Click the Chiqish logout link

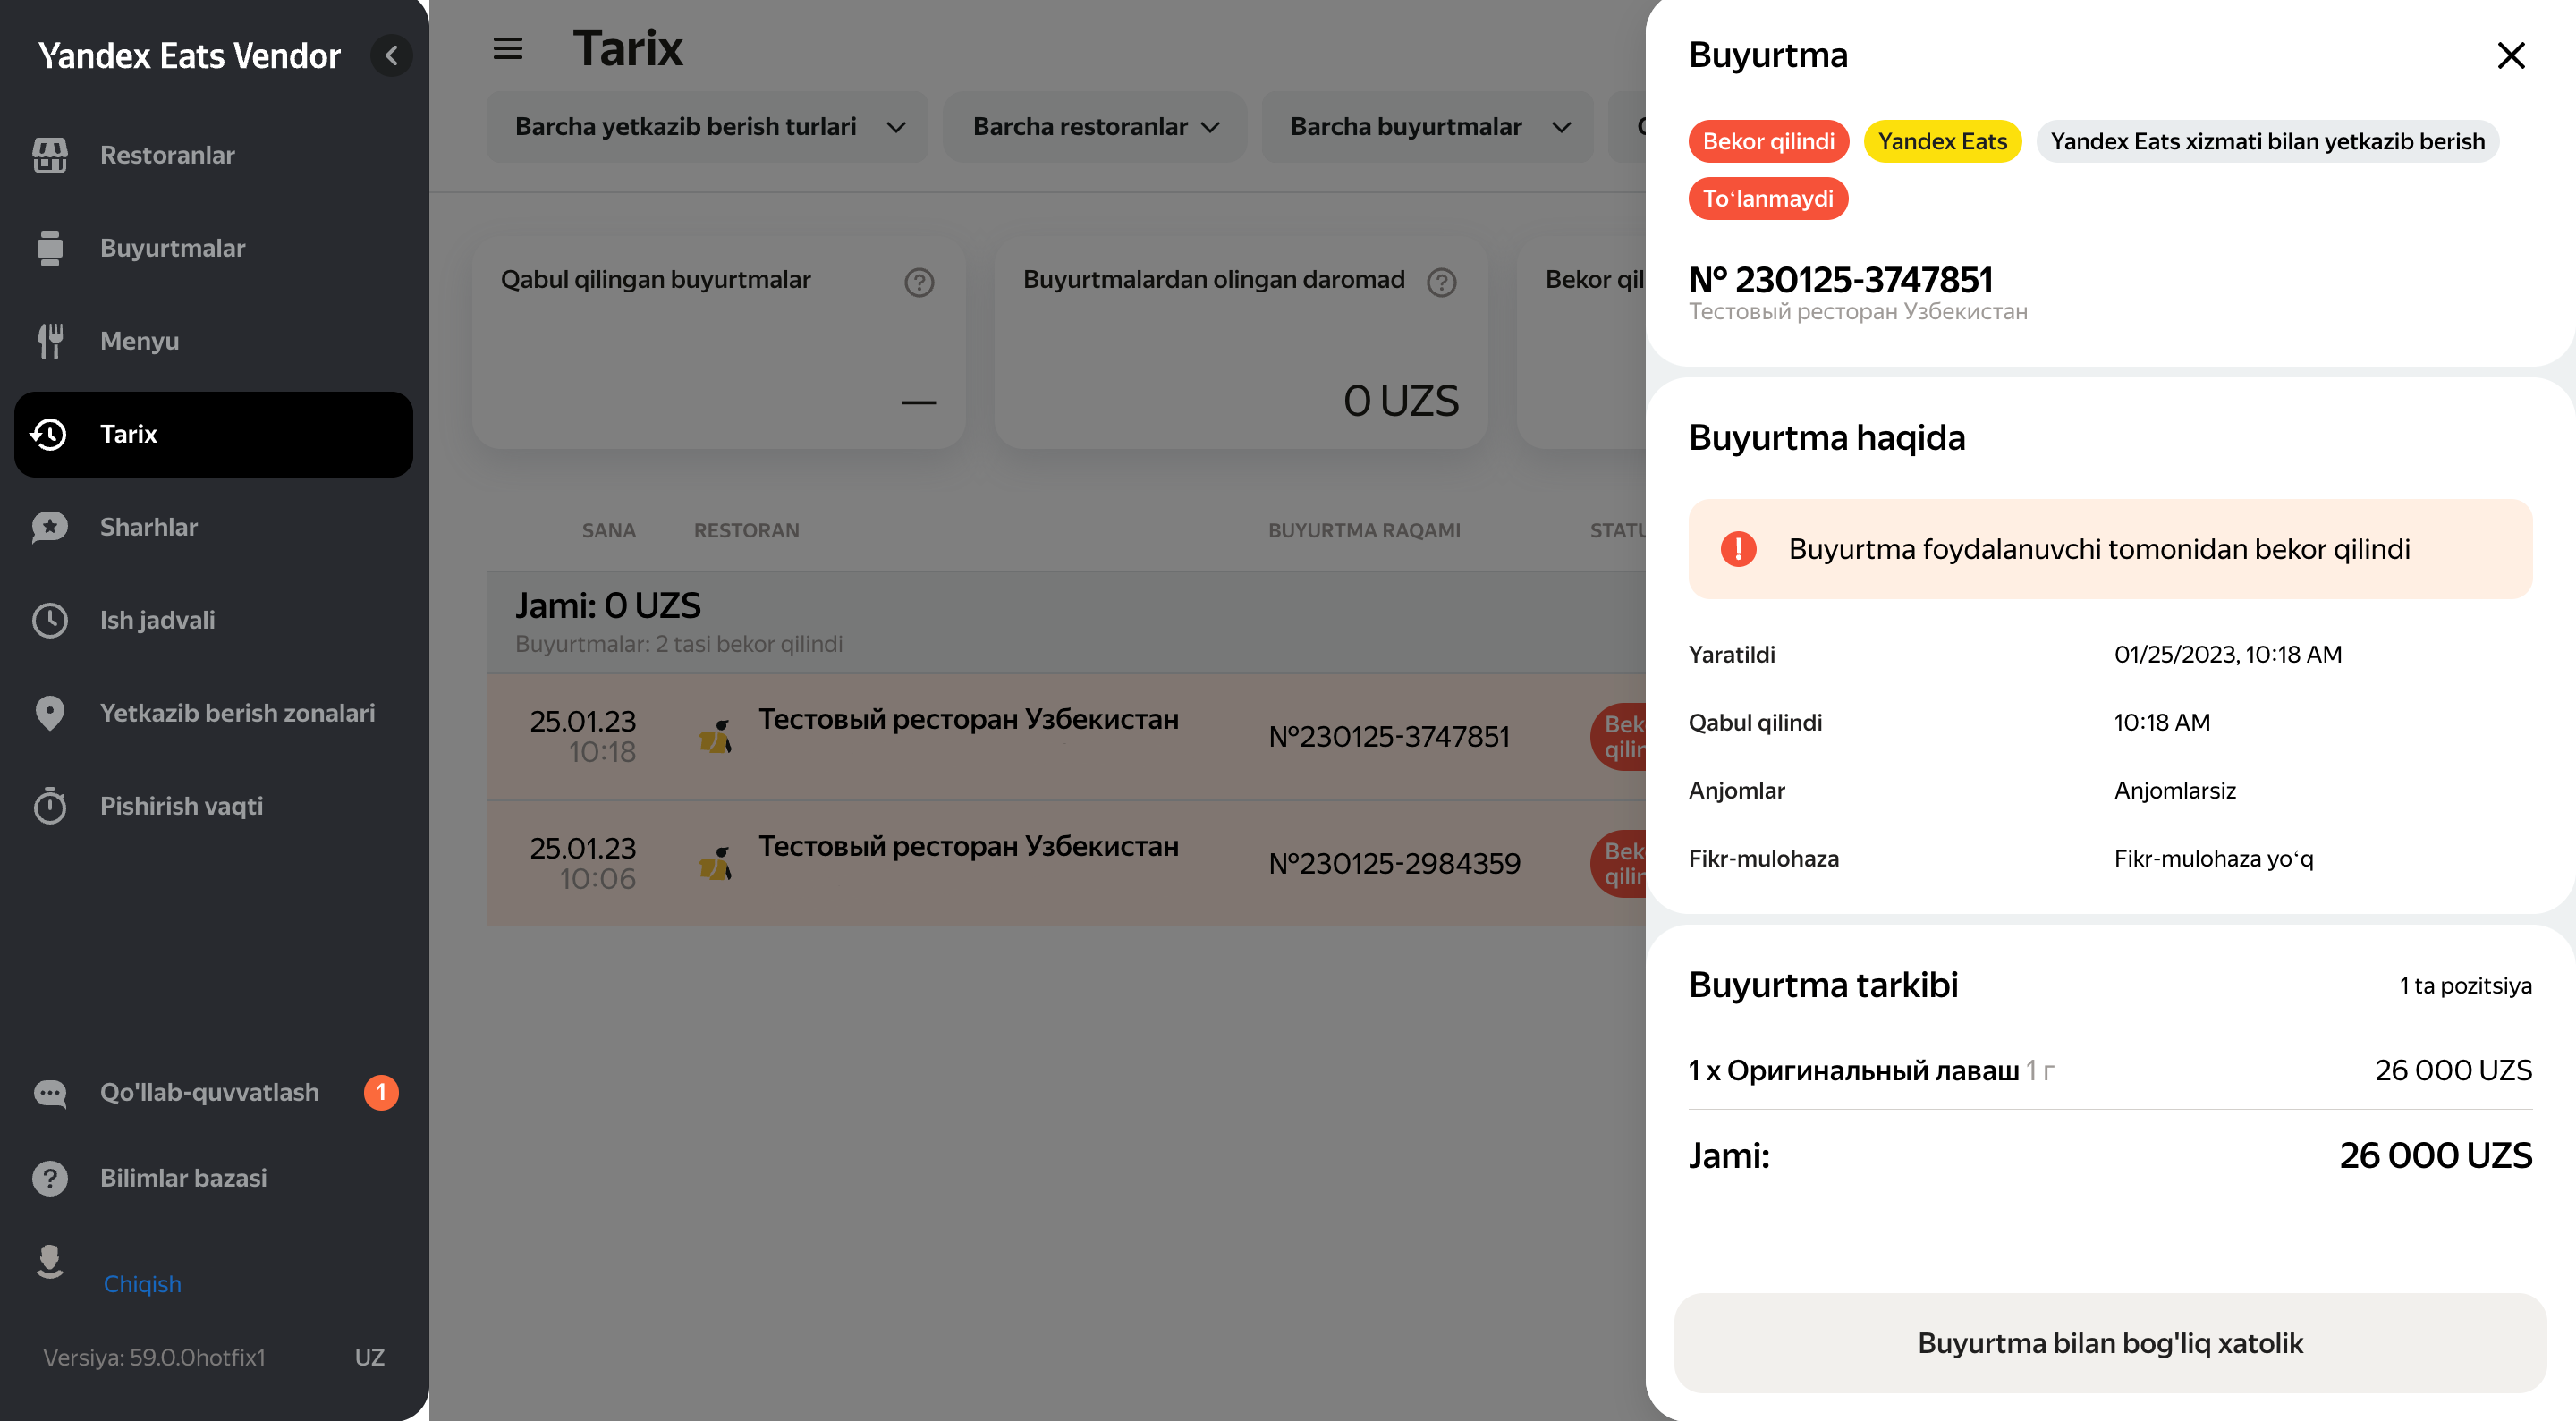pos(142,1284)
